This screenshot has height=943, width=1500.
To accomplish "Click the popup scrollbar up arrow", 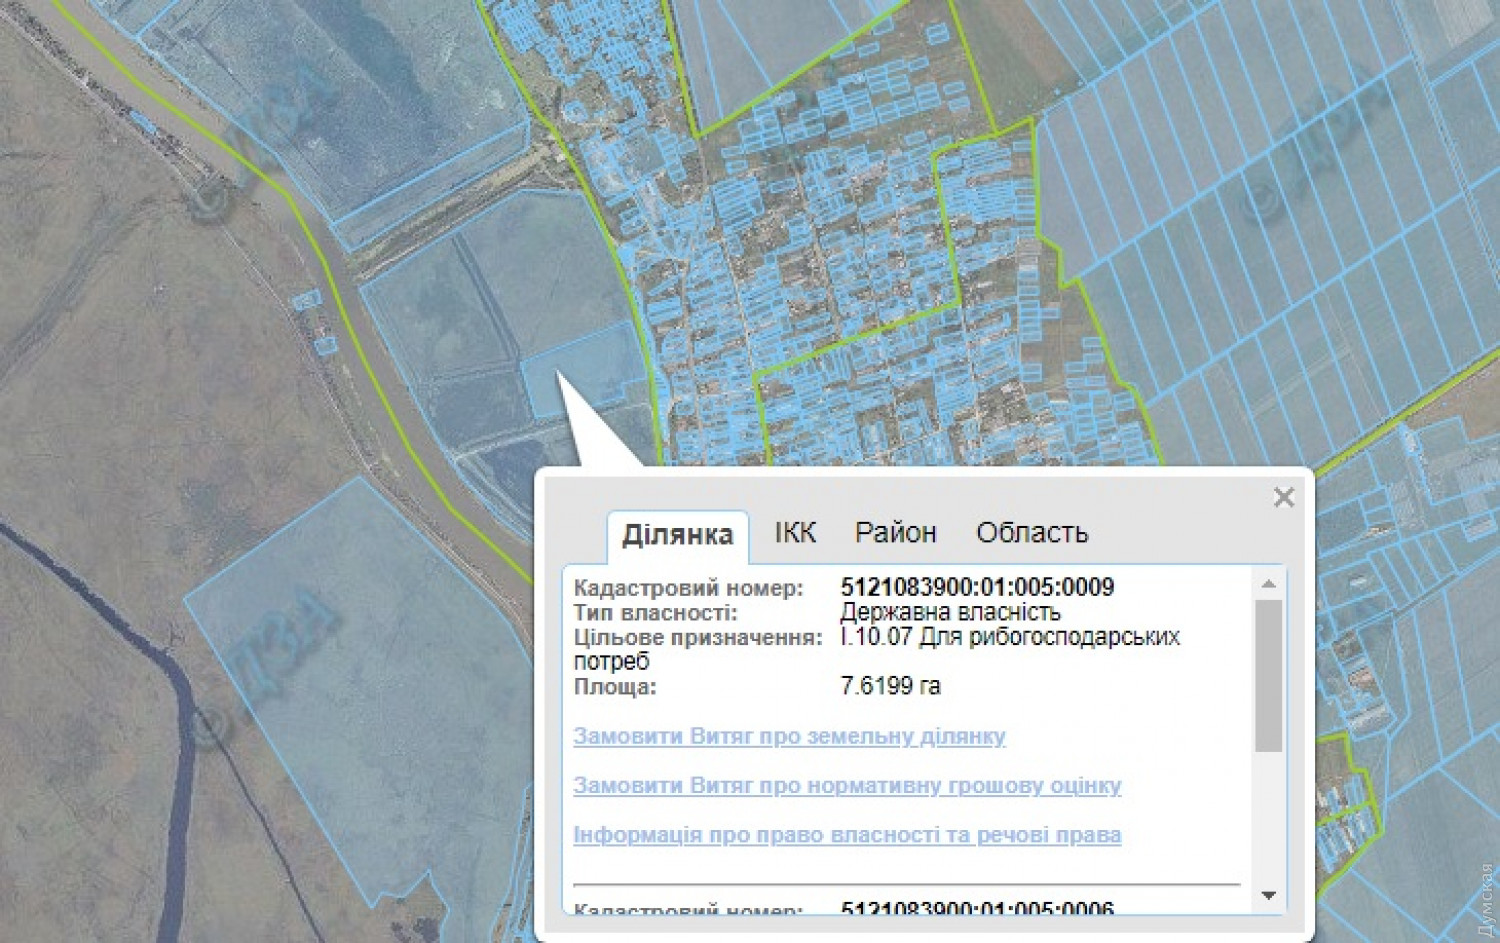I will click(1268, 584).
